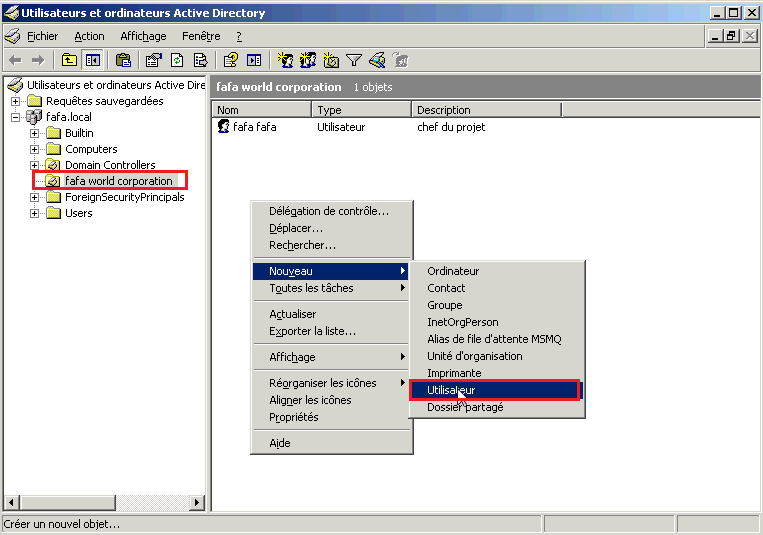Click the fafa.local domain icon in tree
Viewport: 763px width, 535px height.
(x=34, y=117)
